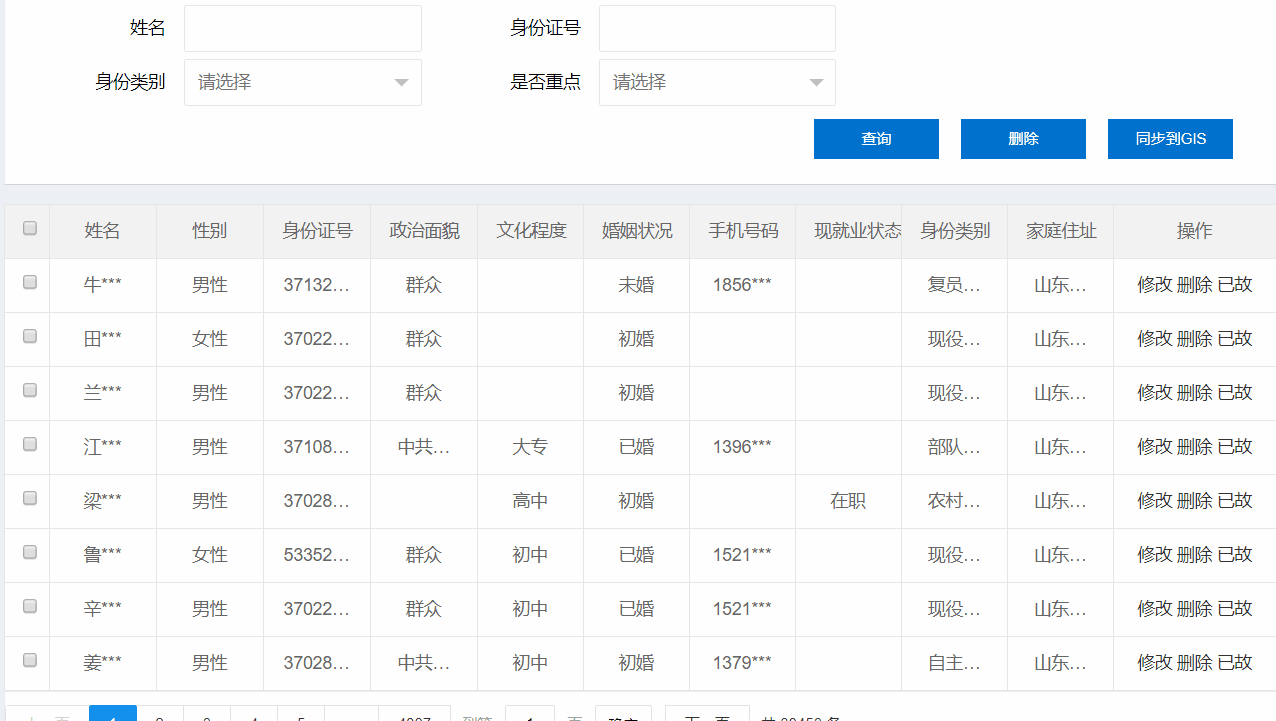Mark the checkbox for 姜***
The image size is (1276, 721).
click(30, 661)
